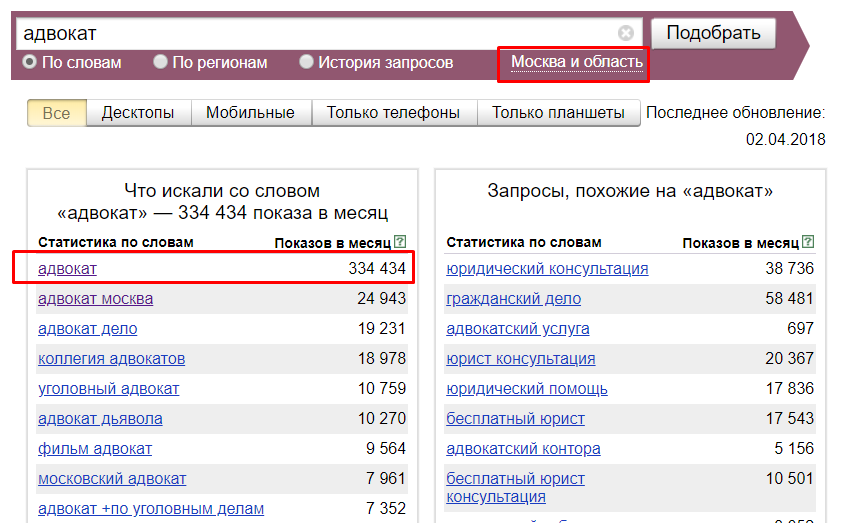Screen dimensions: 858x523
Task: Open help icon next to right 'Показов в месяц'
Action: tap(808, 241)
